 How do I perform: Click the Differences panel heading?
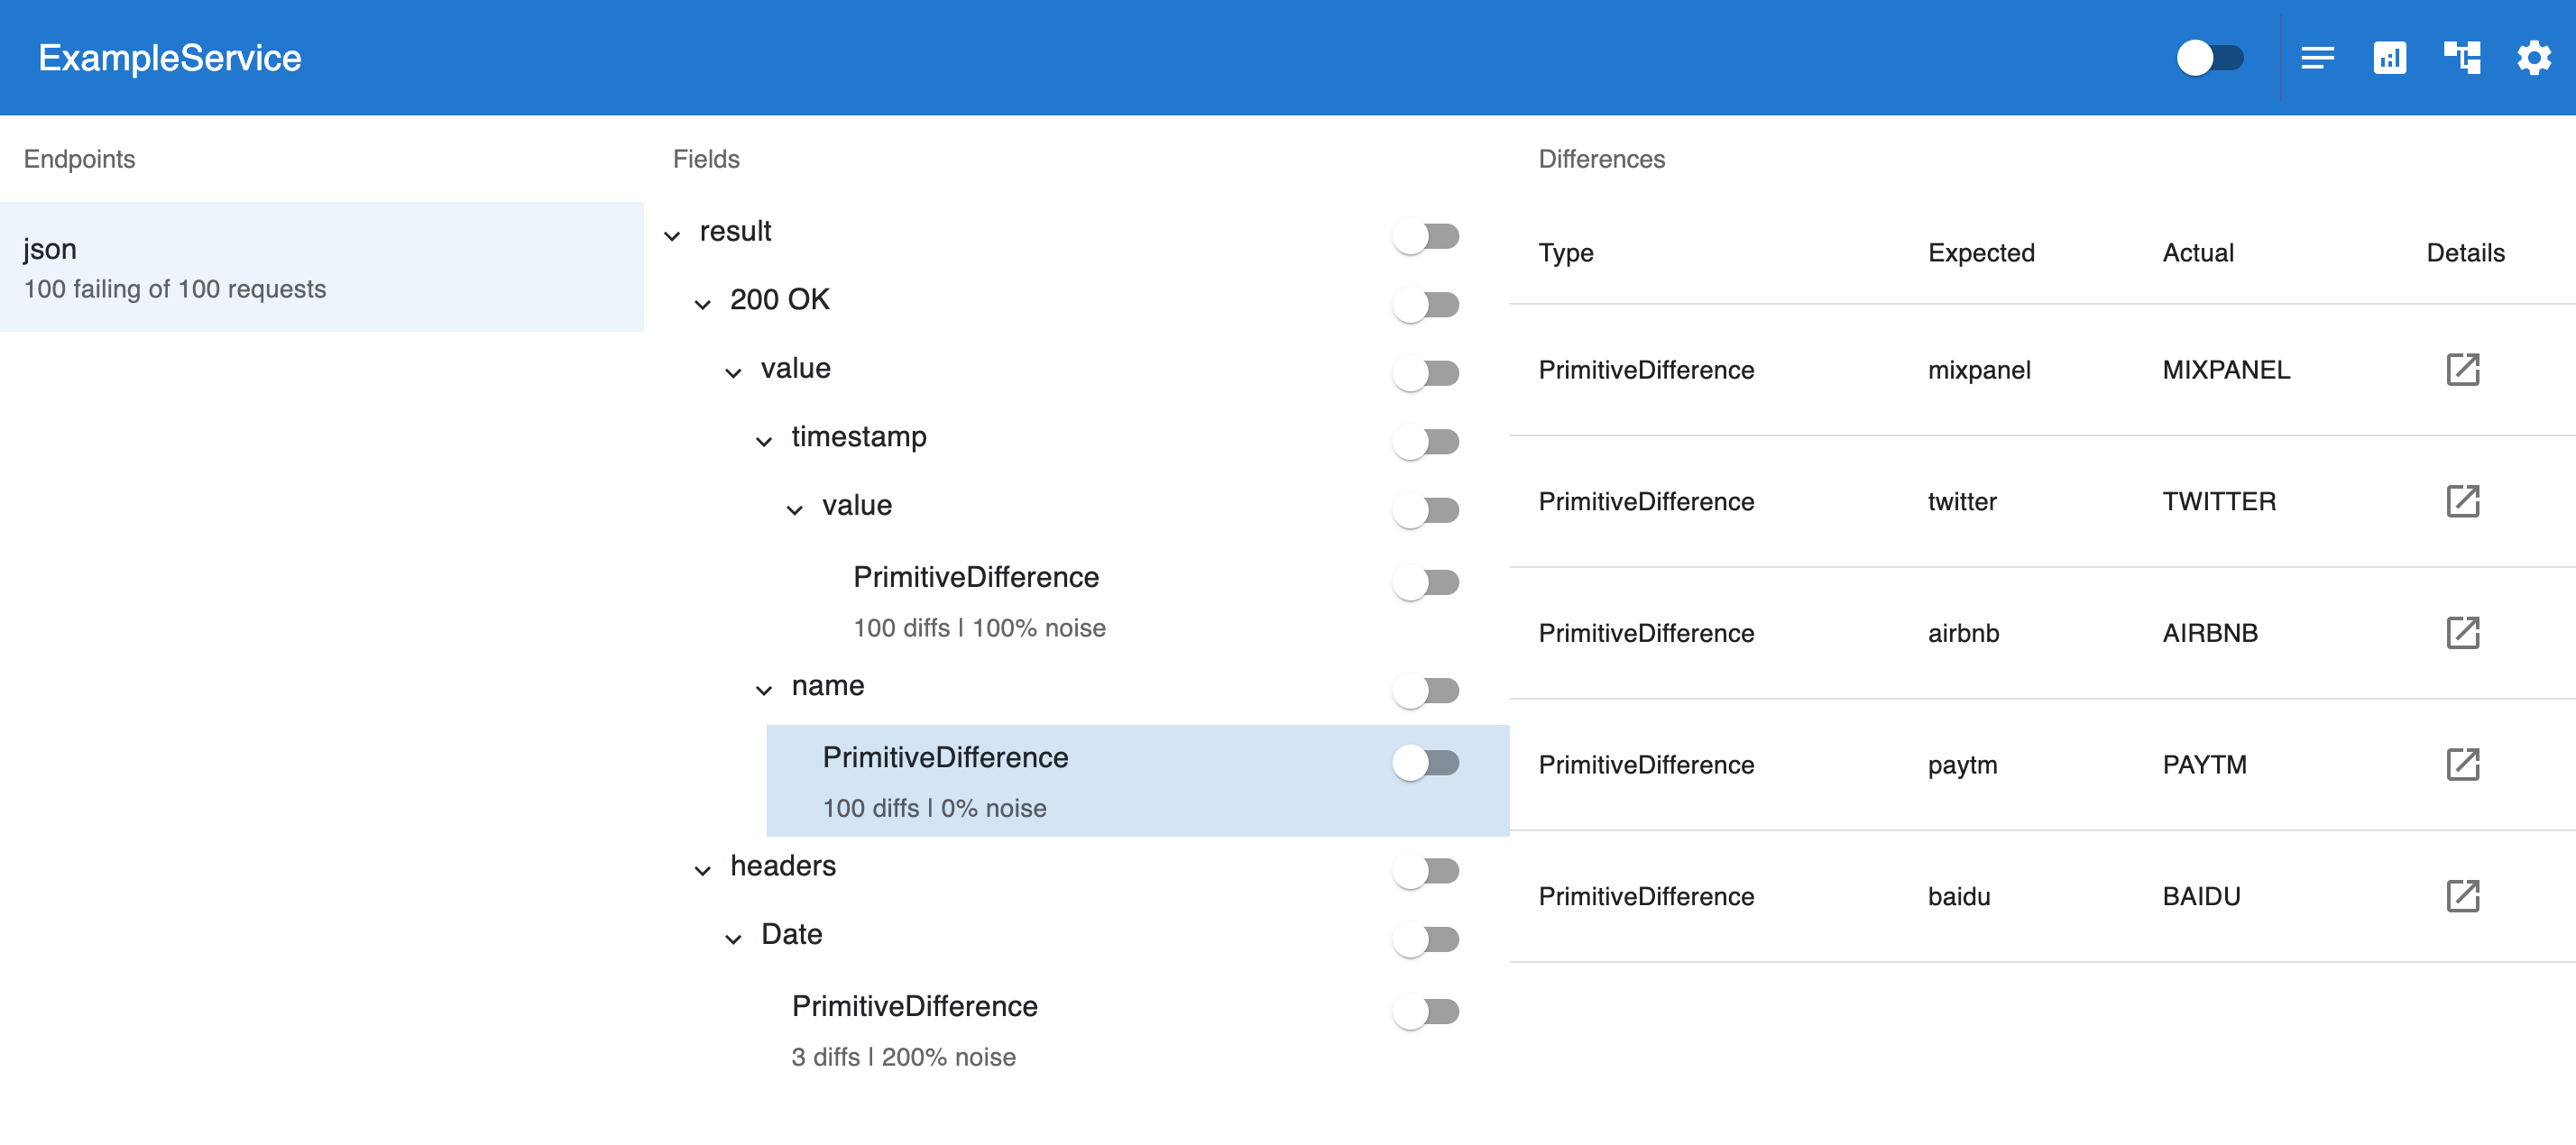point(1601,159)
